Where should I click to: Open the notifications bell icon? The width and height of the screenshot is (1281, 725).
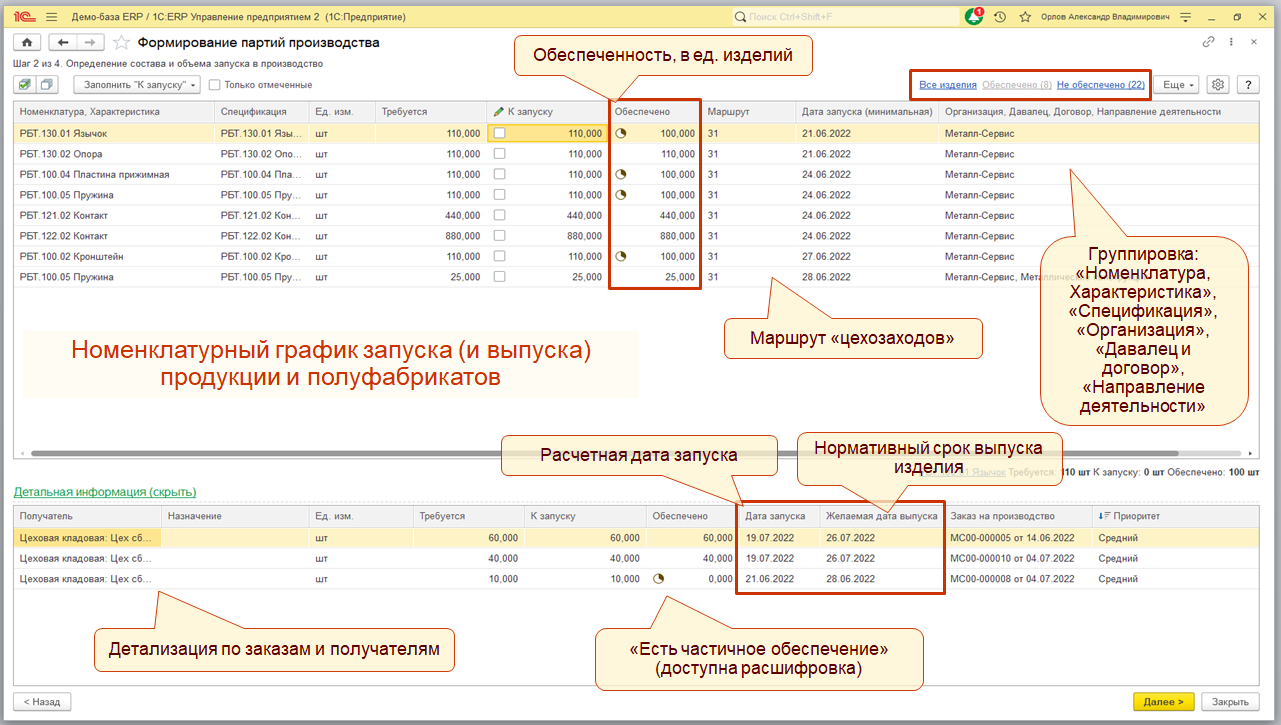(973, 17)
